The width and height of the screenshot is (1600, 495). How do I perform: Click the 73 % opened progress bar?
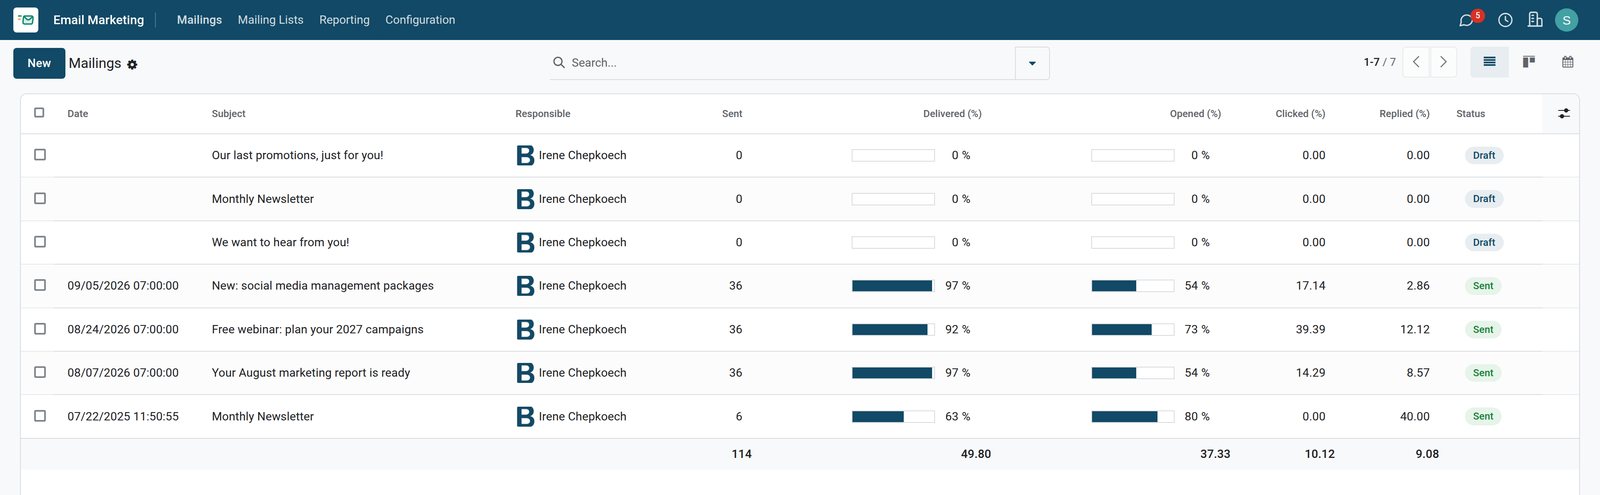(x=1132, y=329)
